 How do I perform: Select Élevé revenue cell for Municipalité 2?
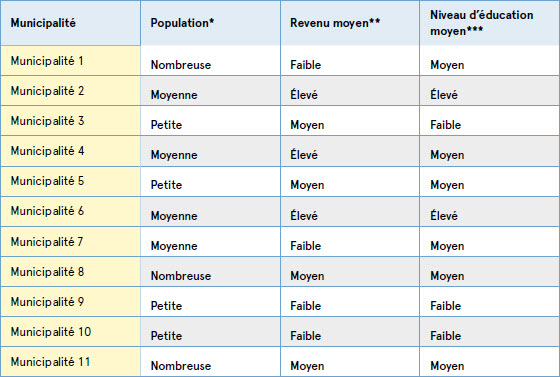[350, 91]
